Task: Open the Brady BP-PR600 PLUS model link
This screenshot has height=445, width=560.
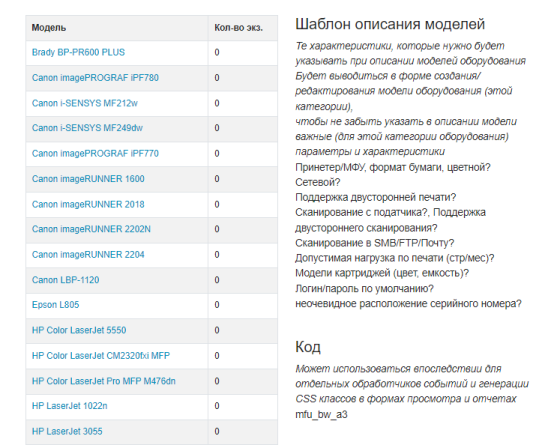Action: click(x=78, y=52)
